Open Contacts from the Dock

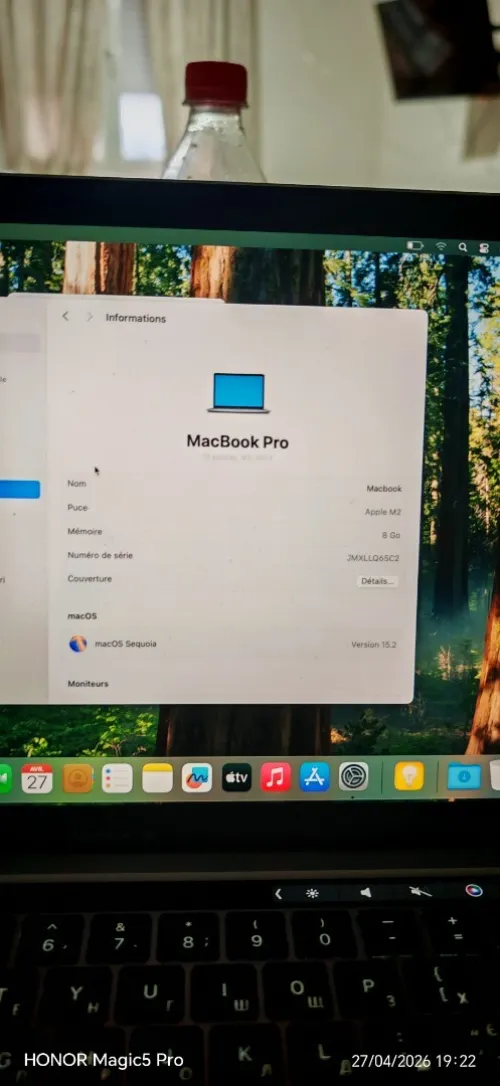point(78,778)
